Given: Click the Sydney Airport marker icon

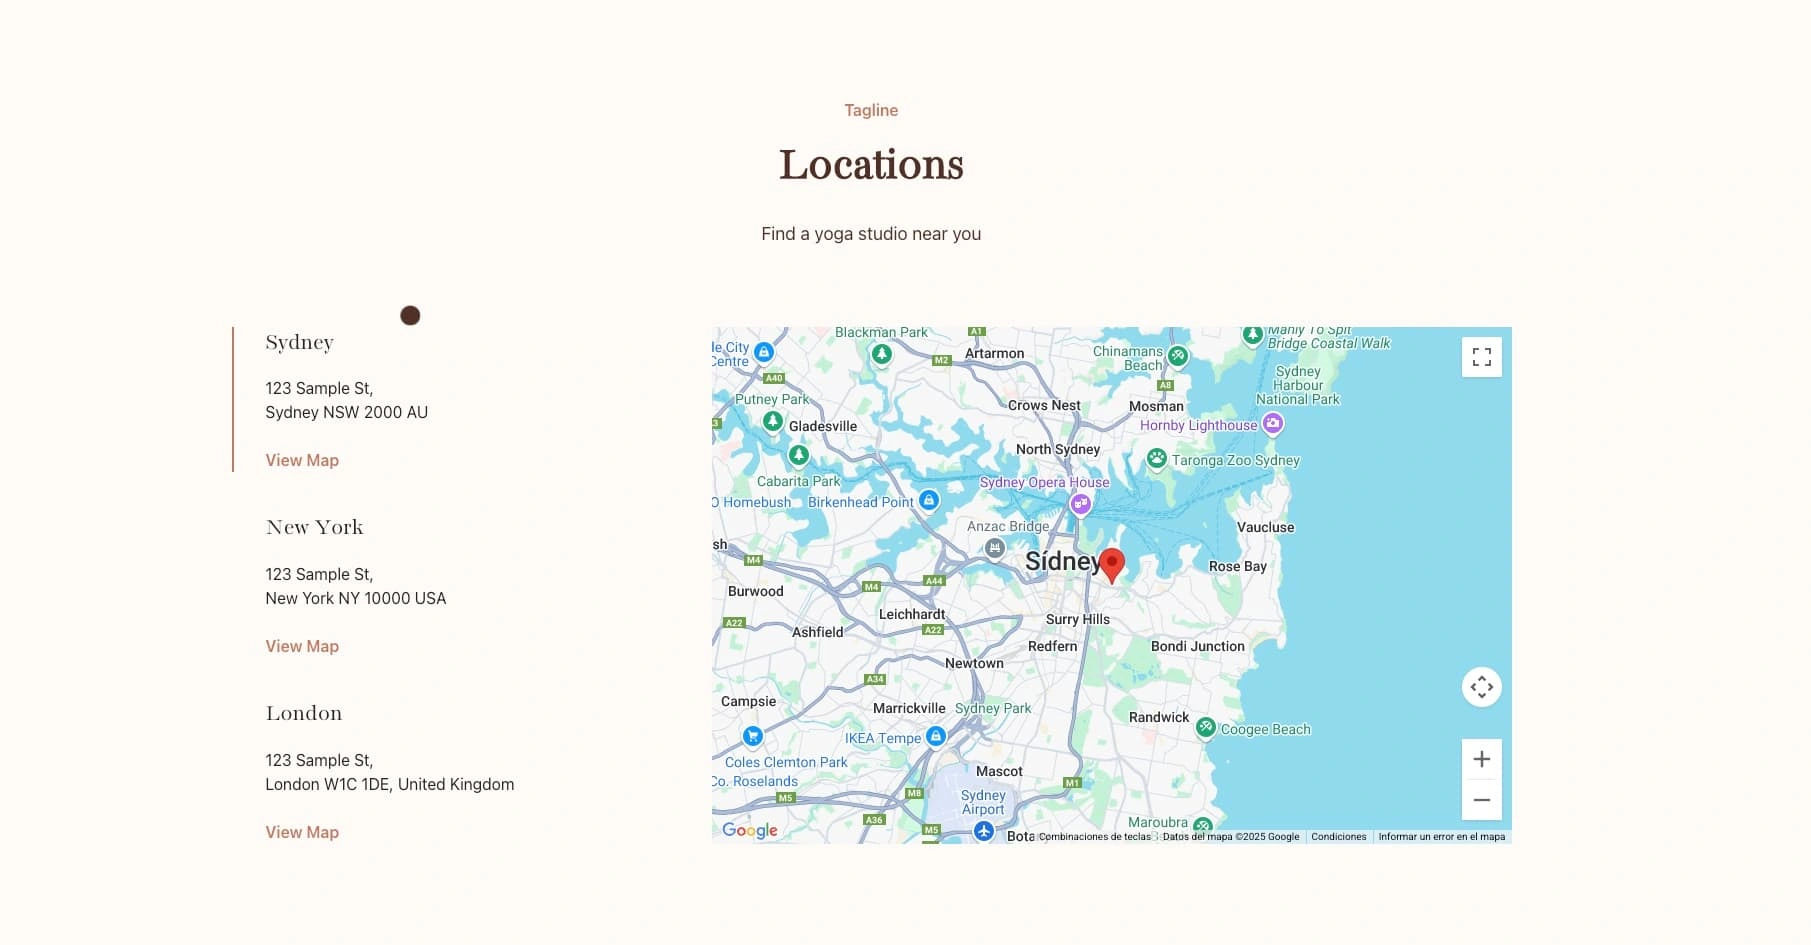Looking at the screenshot, I should tap(984, 831).
